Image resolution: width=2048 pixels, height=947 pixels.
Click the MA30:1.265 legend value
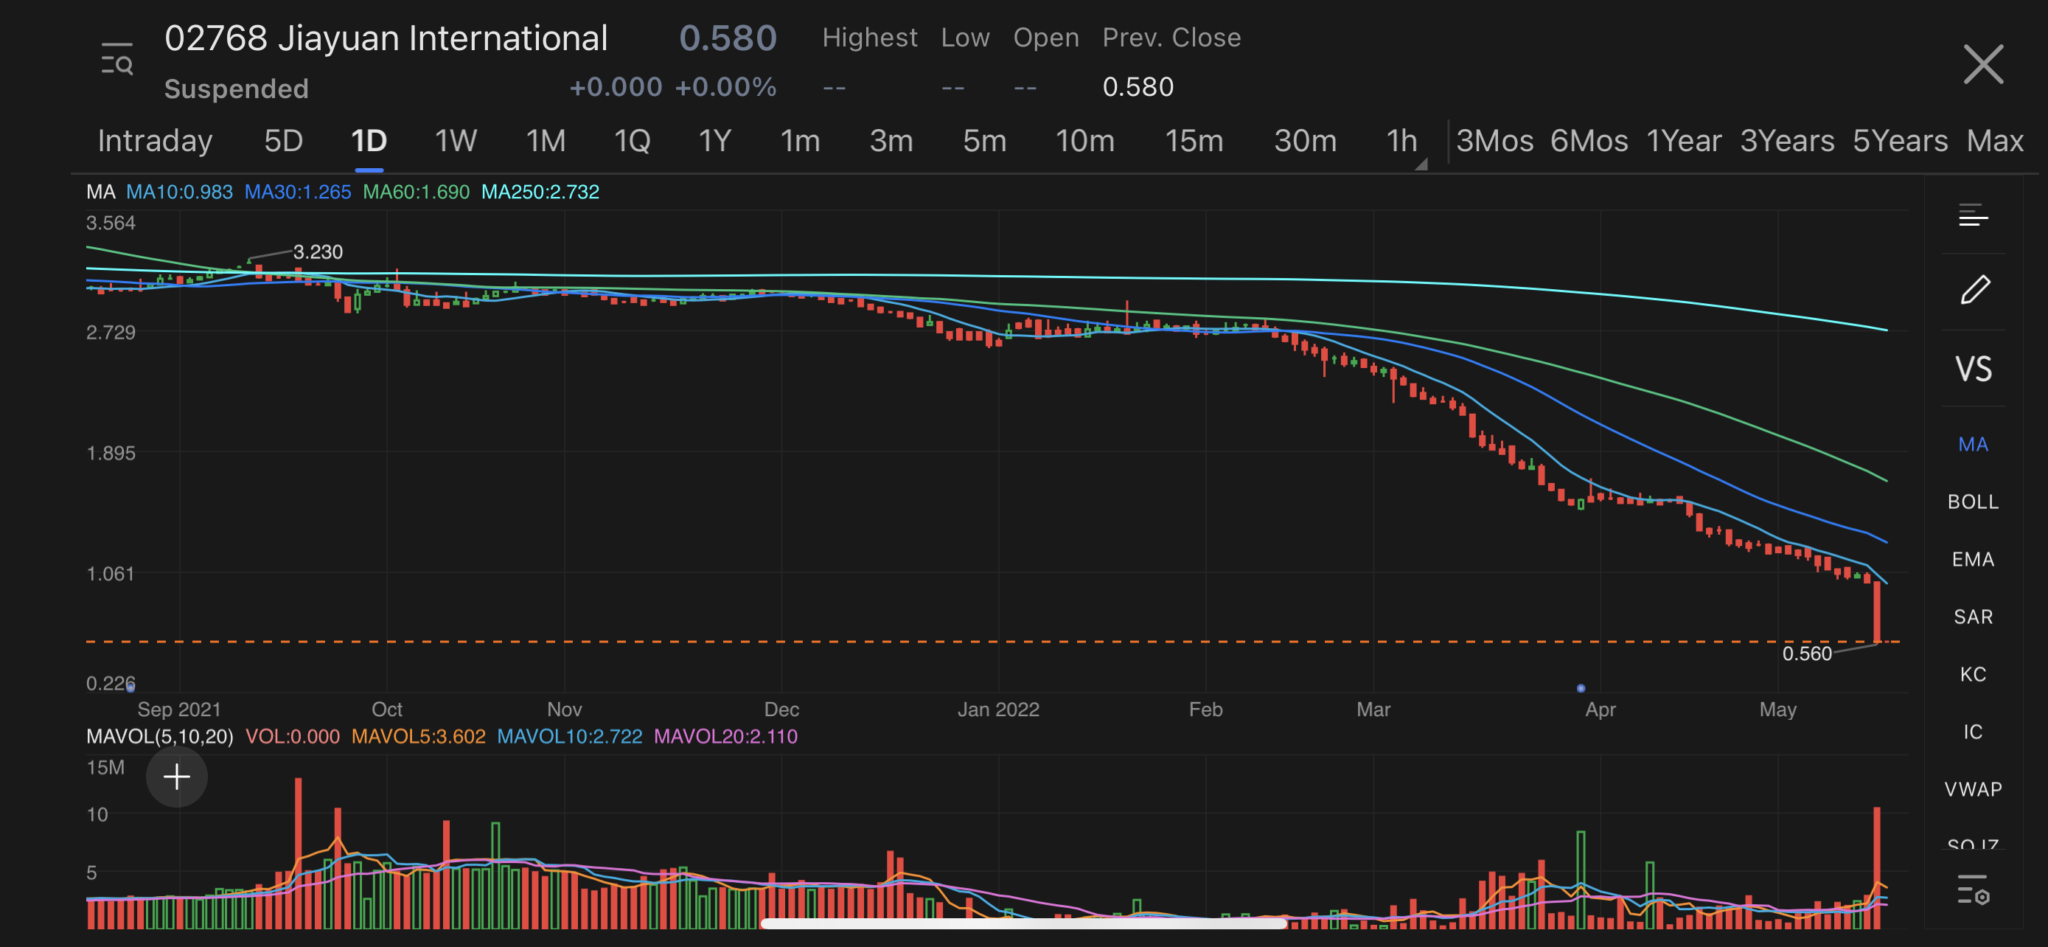click(298, 192)
